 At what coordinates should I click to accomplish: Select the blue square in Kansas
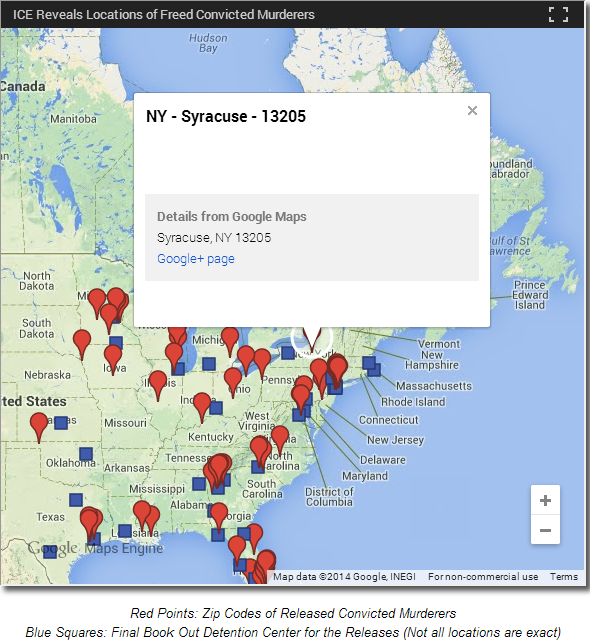61,423
